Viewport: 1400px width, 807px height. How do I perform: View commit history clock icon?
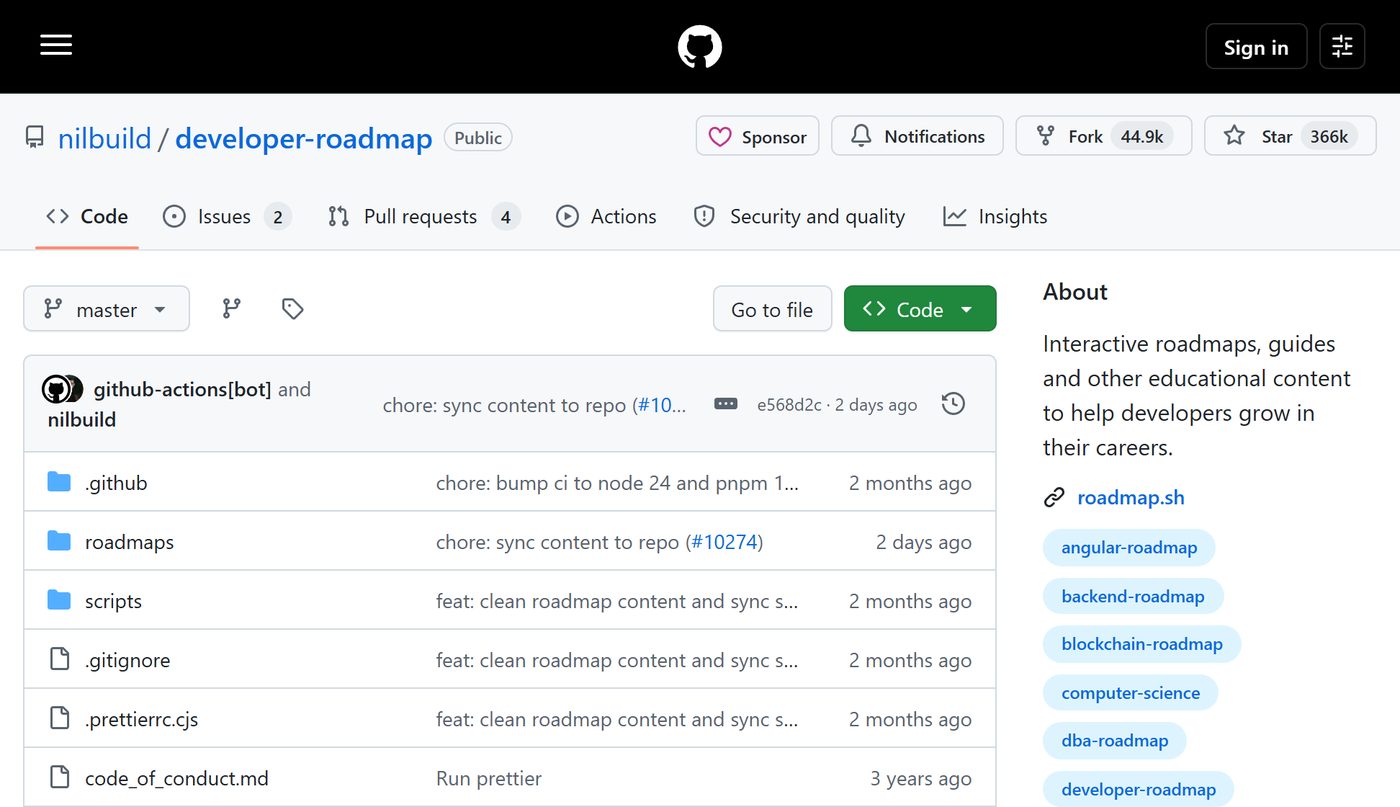pos(953,404)
